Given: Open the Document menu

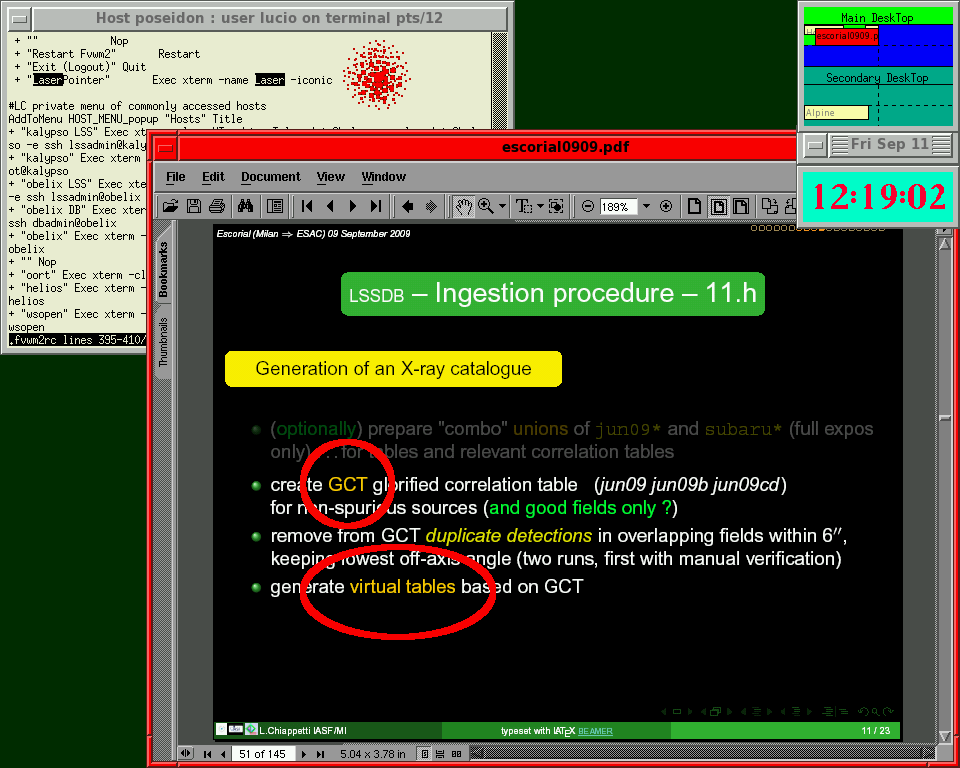Looking at the screenshot, I should coord(271,177).
